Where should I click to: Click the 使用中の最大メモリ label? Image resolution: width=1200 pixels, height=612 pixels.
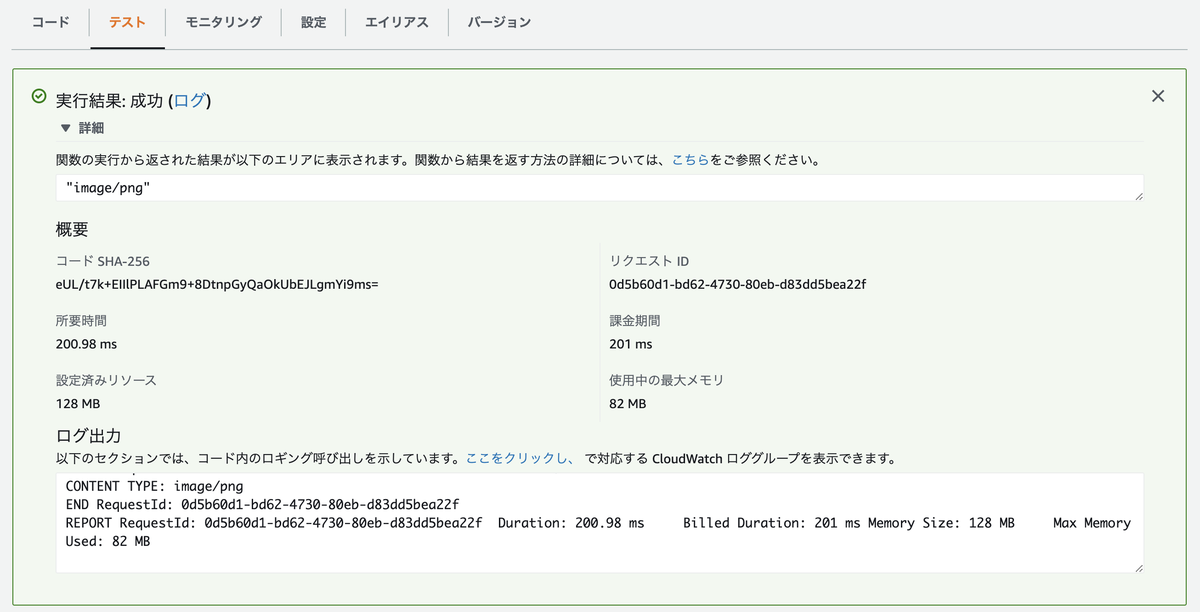[x=666, y=381]
